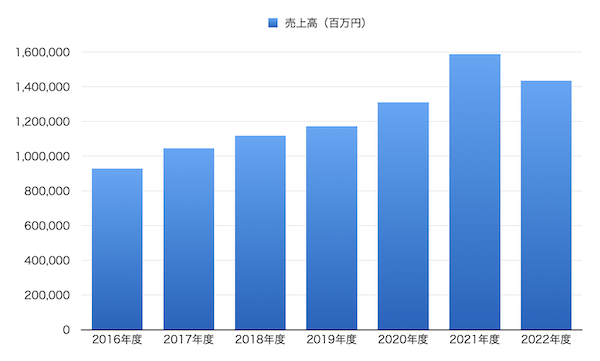Click the 2018年度 axis label
600x361 pixels.
(260, 340)
